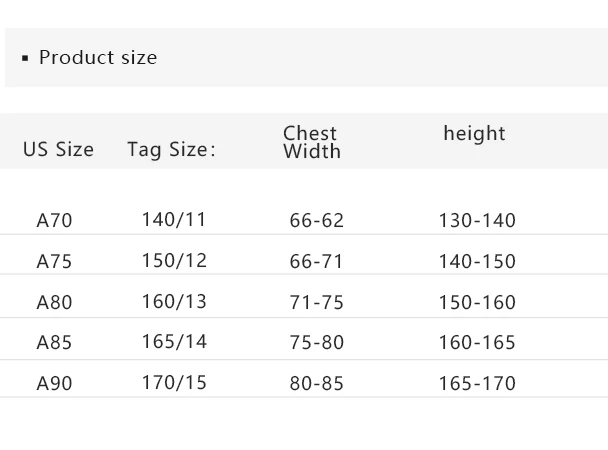Viewport: 608px width, 450px height.
Task: Click the A80 size cell
Action: 54,302
